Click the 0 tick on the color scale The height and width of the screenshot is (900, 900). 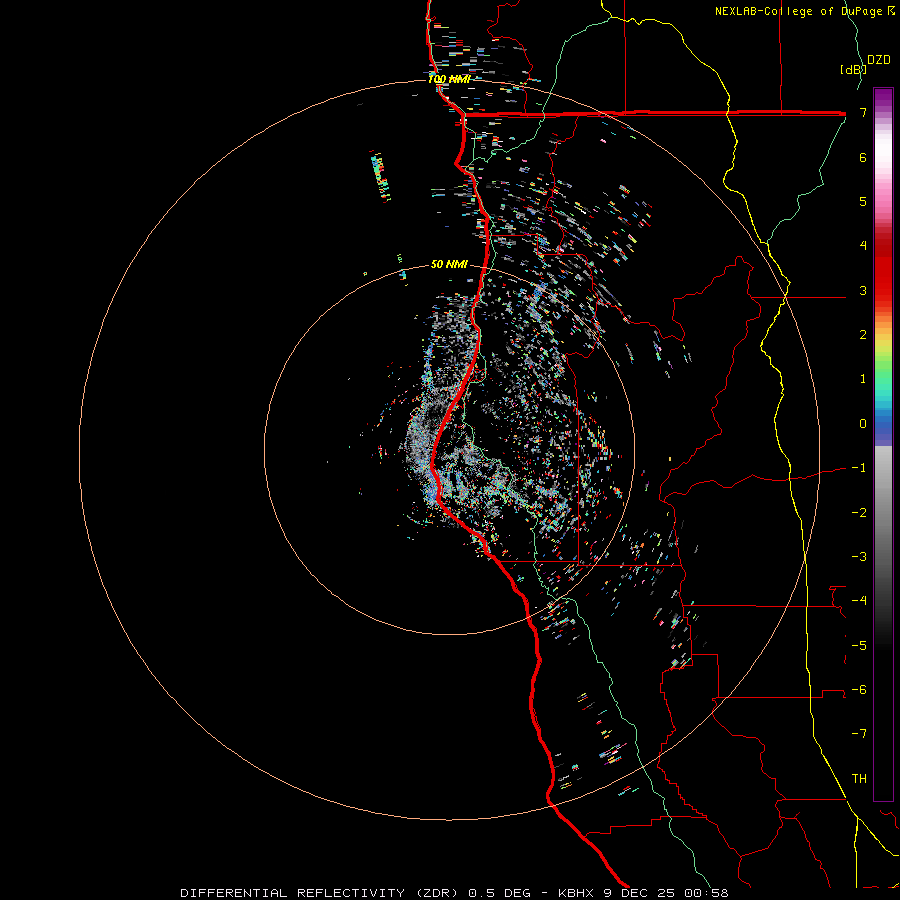863,424
